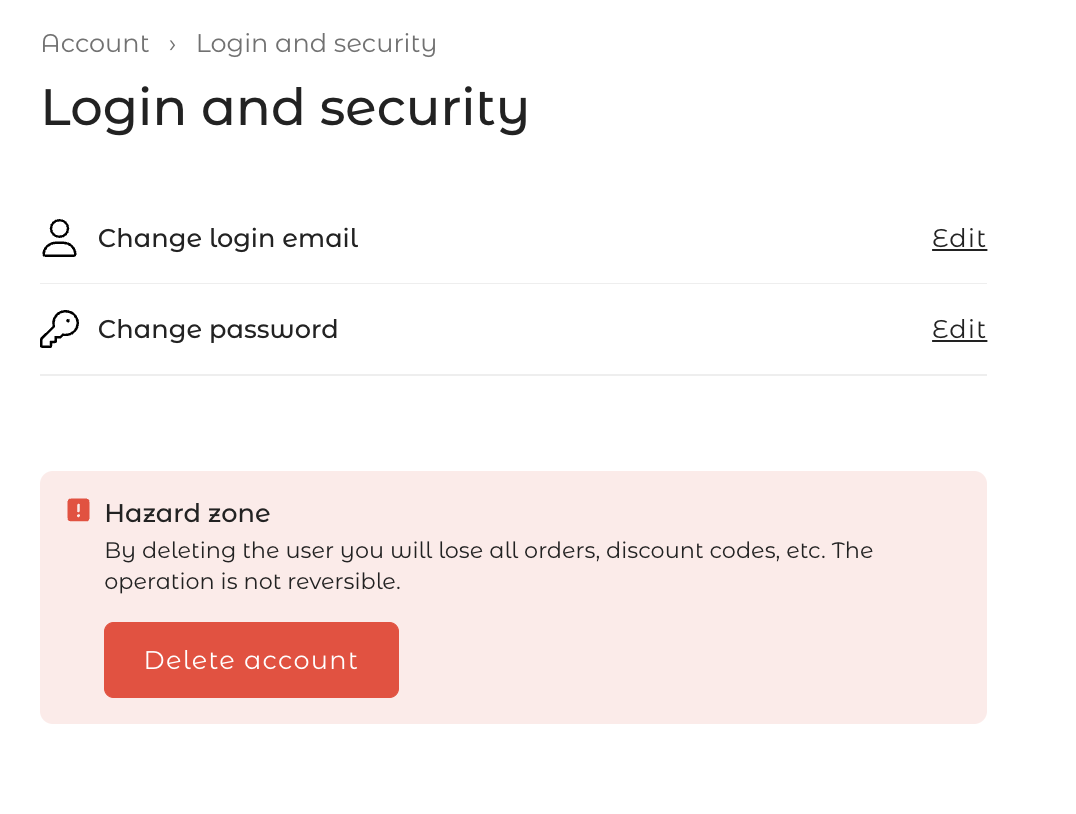Open Edit for Change password
This screenshot has width=1076, height=814.
pos(958,329)
